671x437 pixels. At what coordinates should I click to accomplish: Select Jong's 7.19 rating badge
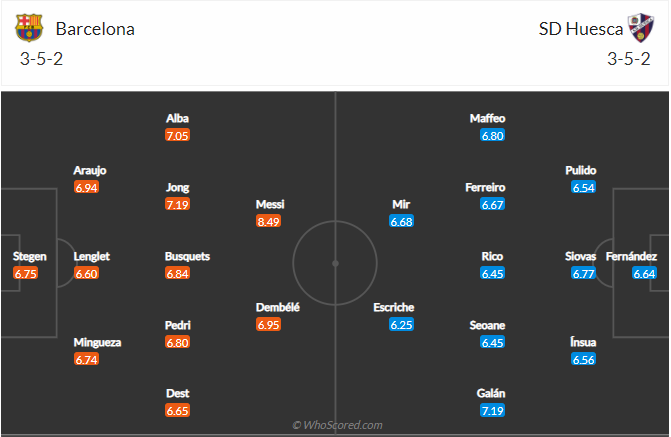click(177, 204)
